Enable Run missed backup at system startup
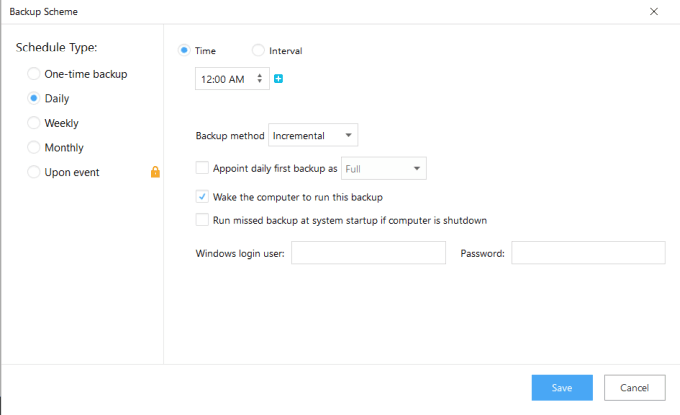Viewport: 680px width, 415px height. click(x=203, y=220)
